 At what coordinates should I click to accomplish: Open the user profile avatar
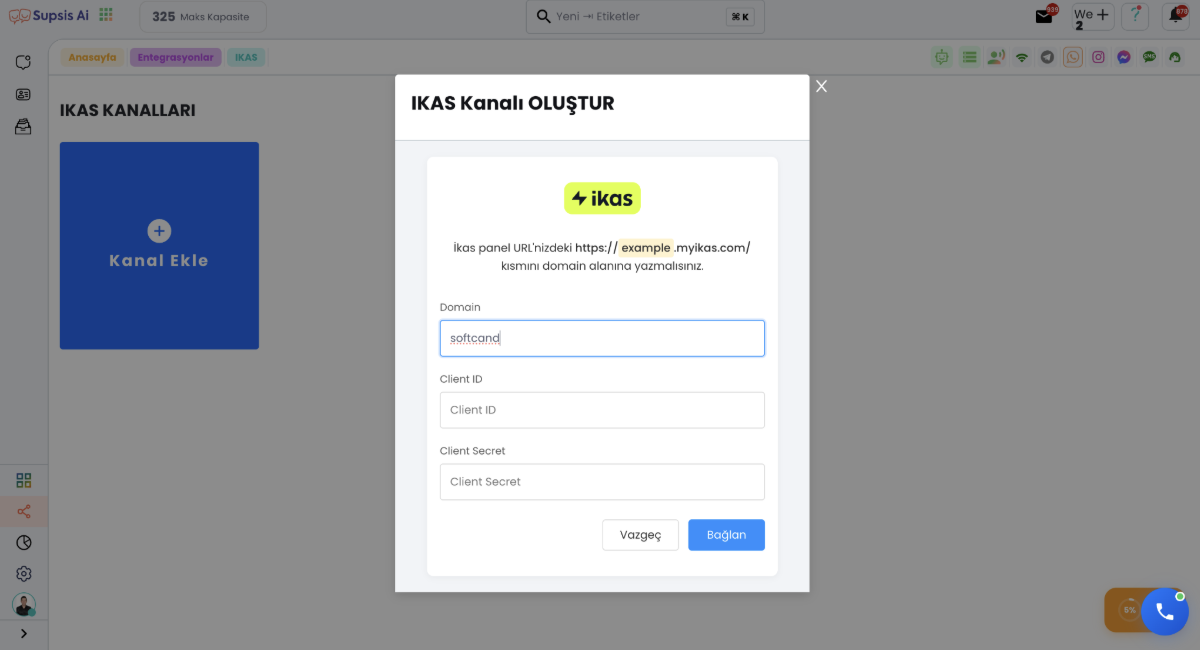(x=24, y=605)
